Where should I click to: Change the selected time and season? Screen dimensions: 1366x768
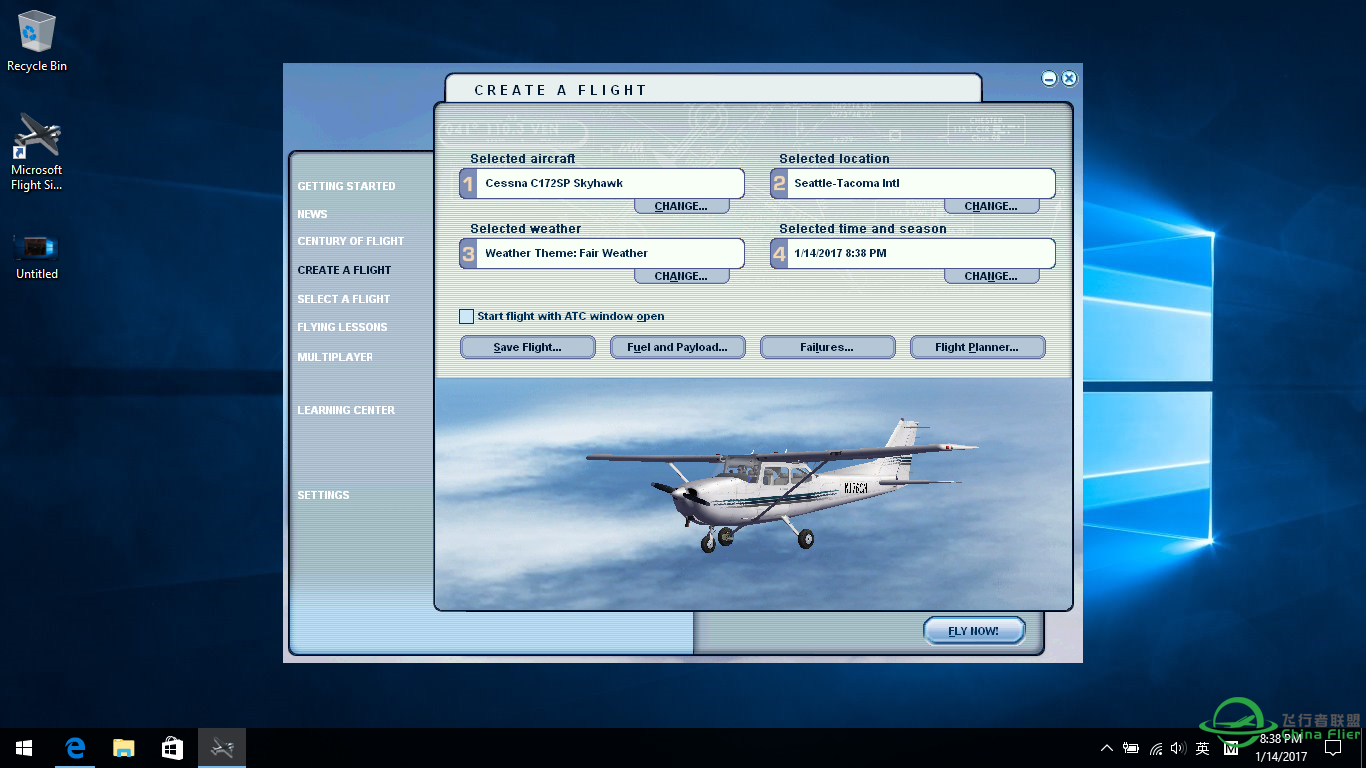click(x=991, y=276)
